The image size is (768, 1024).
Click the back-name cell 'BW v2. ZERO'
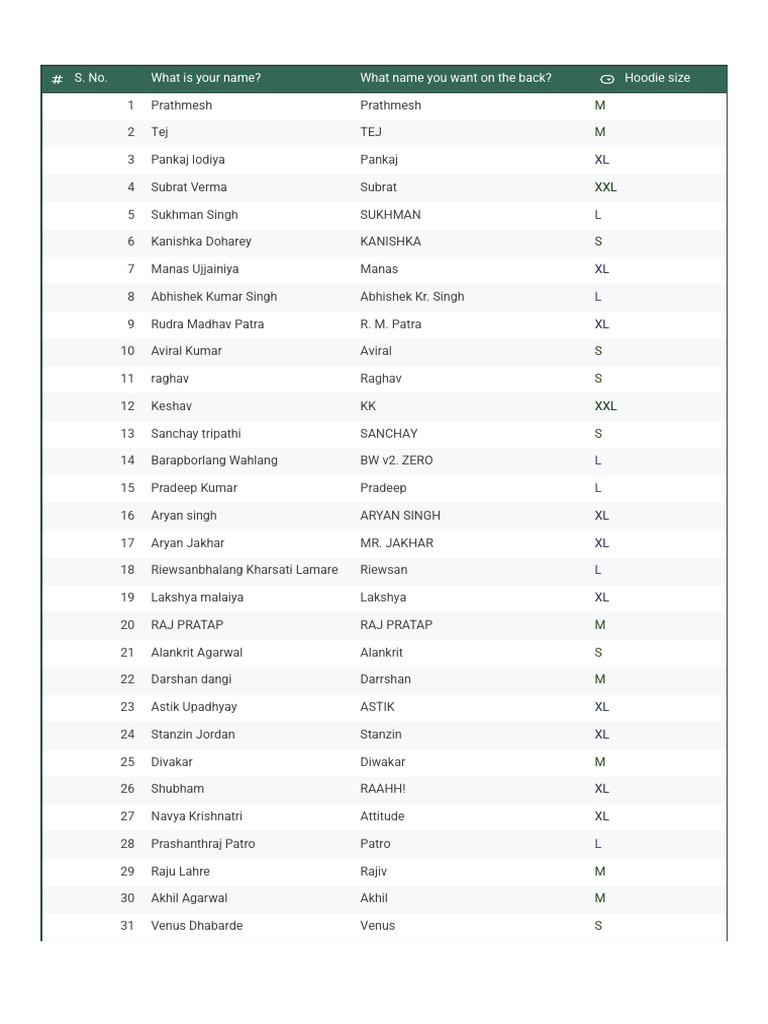(x=396, y=461)
